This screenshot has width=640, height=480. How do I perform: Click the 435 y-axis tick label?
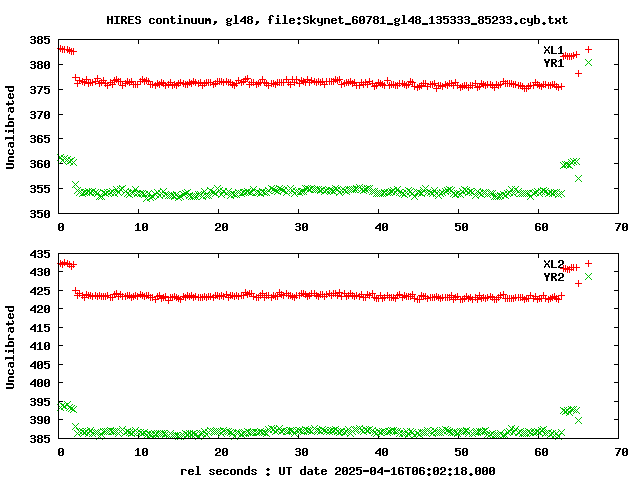click(x=40, y=254)
